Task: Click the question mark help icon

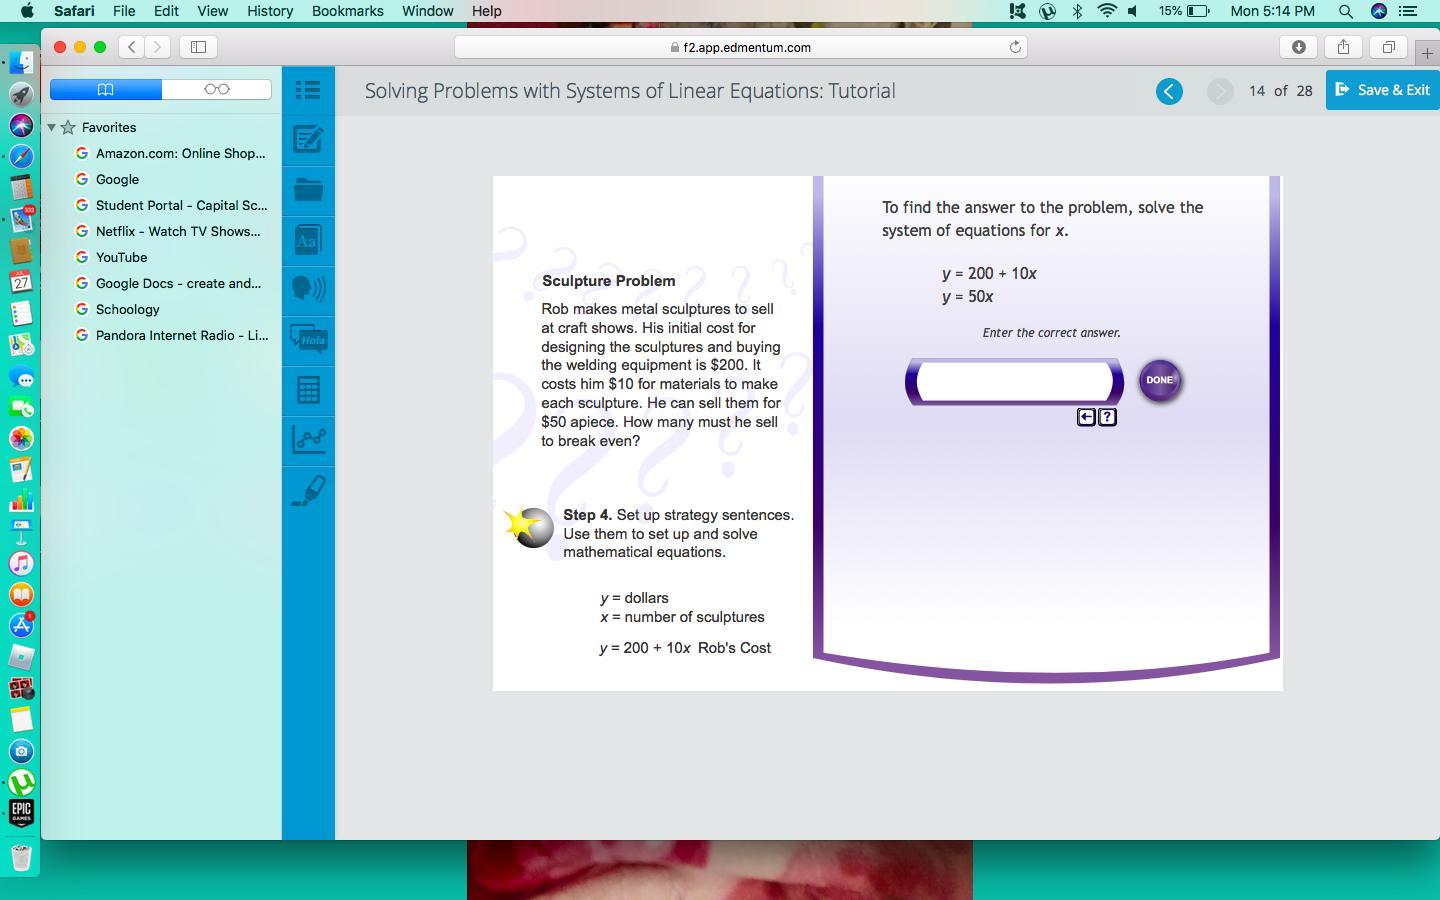Action: click(x=1107, y=417)
